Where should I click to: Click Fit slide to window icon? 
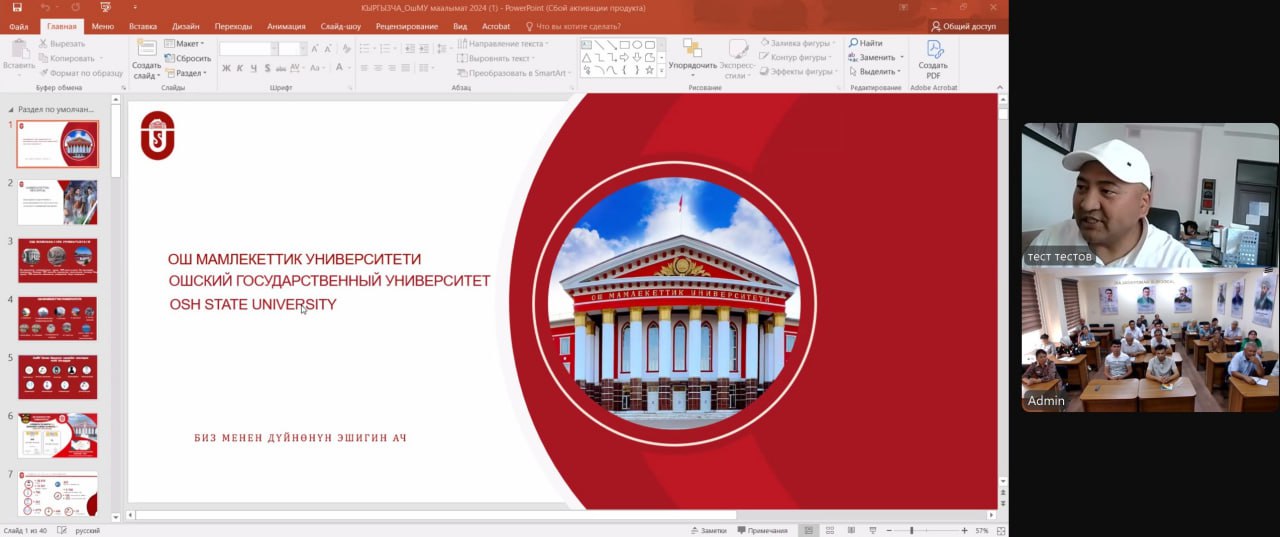pos(1000,530)
